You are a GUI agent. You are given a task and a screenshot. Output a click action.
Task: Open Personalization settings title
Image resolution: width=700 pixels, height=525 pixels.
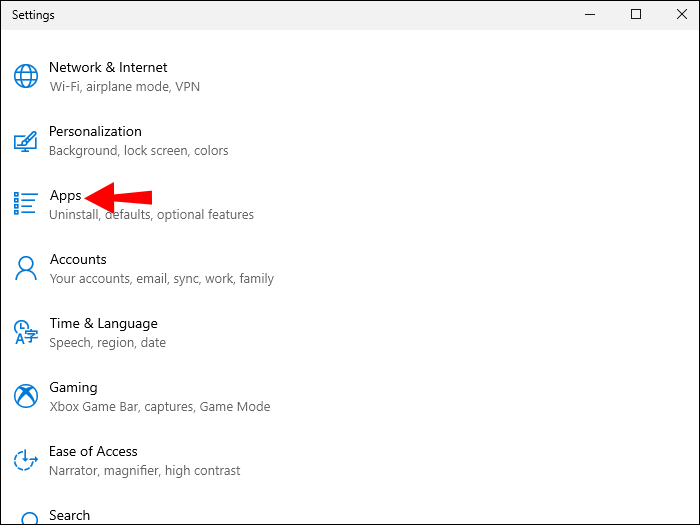(x=95, y=131)
